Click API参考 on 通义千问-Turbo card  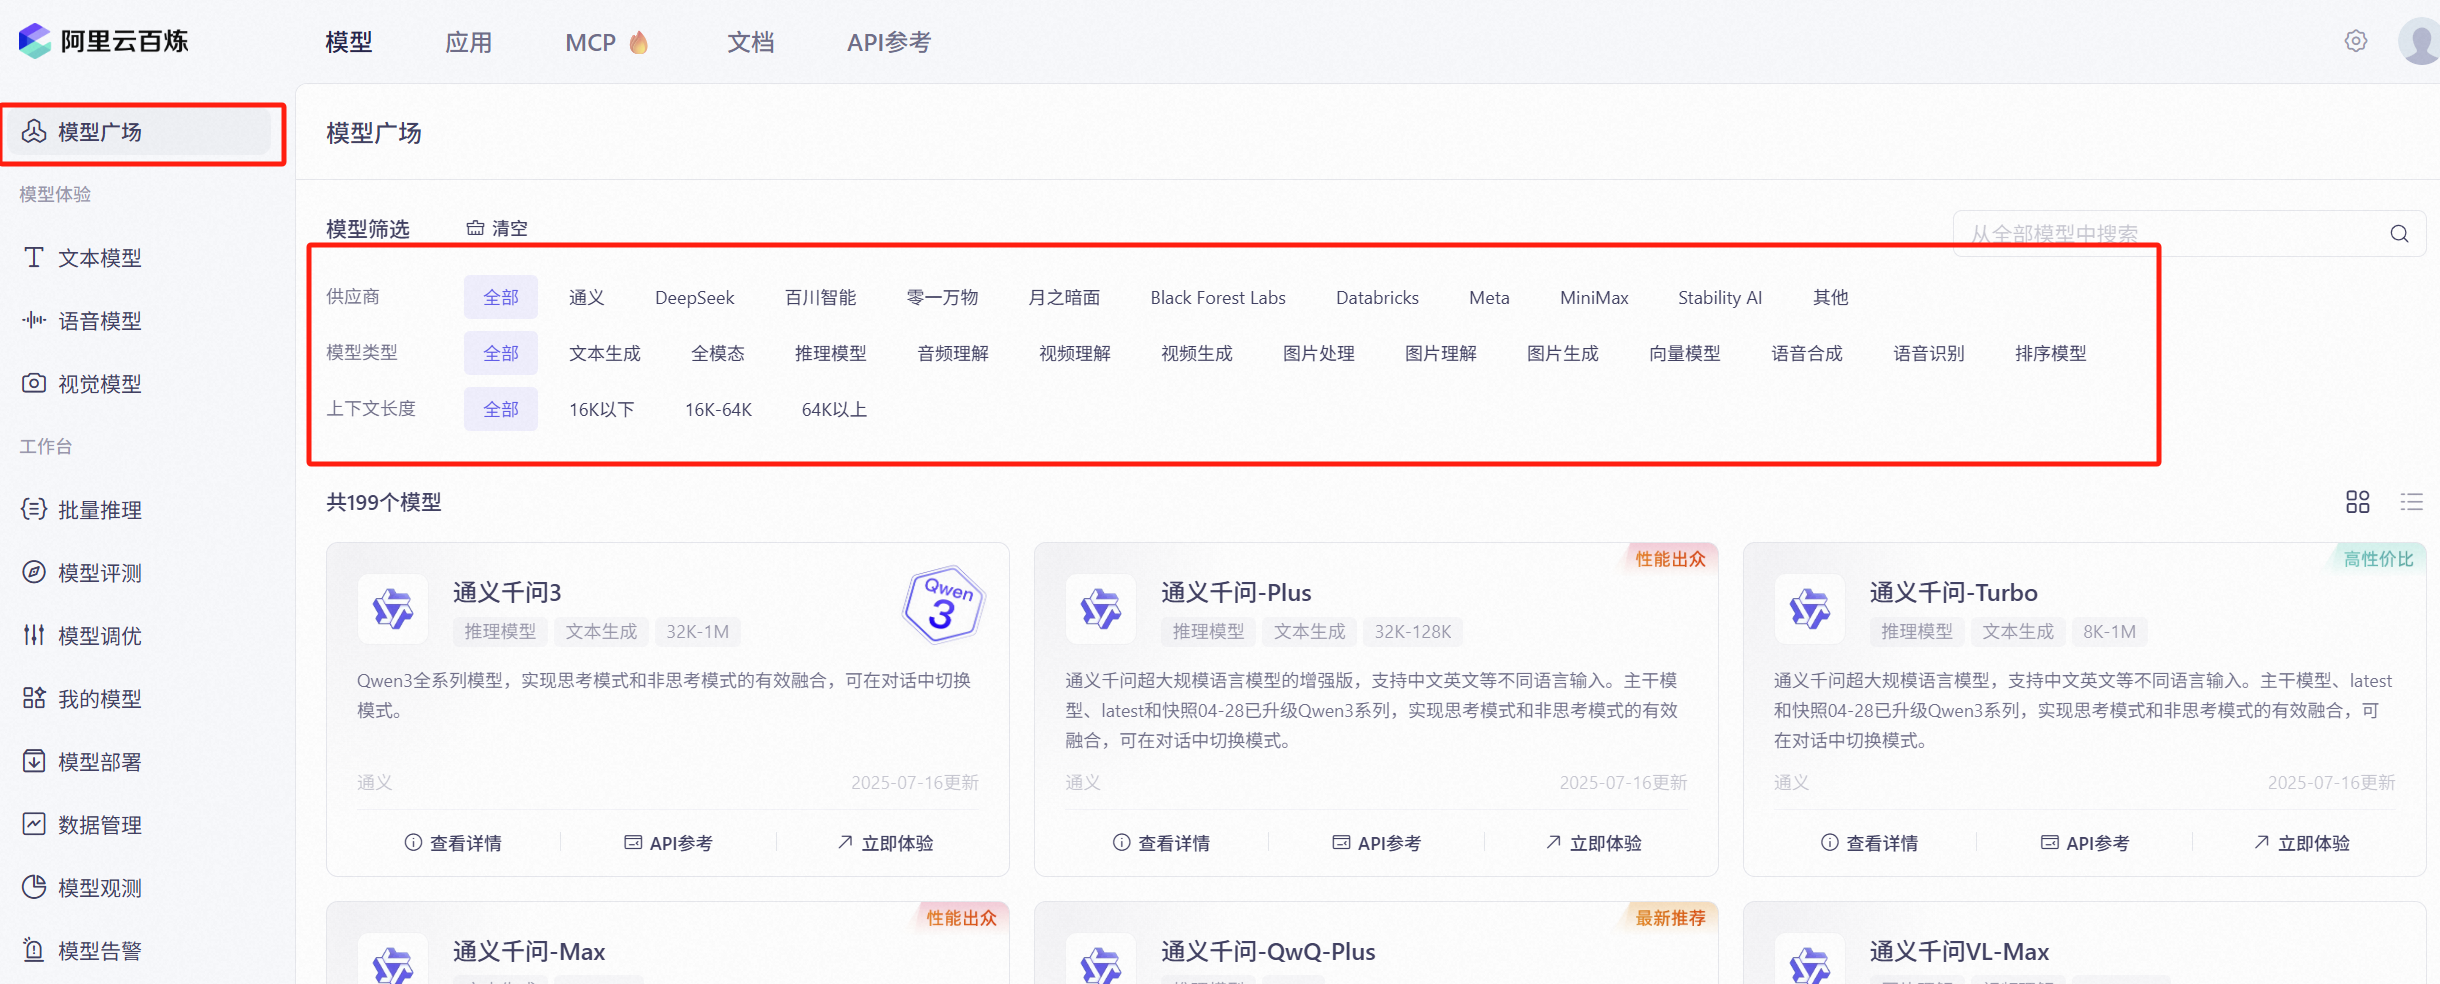(x=2085, y=843)
